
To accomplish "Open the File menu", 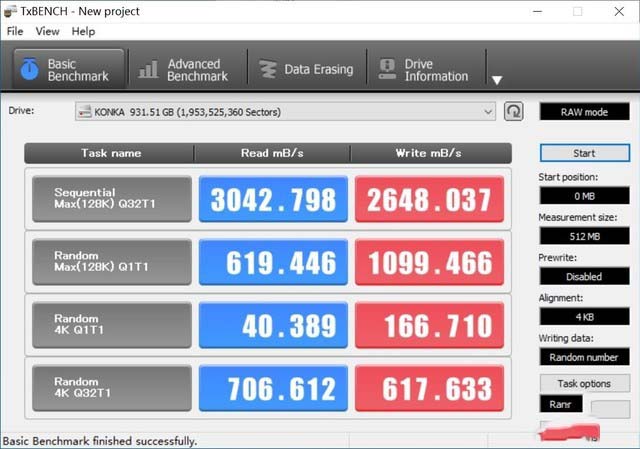I will pos(15,31).
